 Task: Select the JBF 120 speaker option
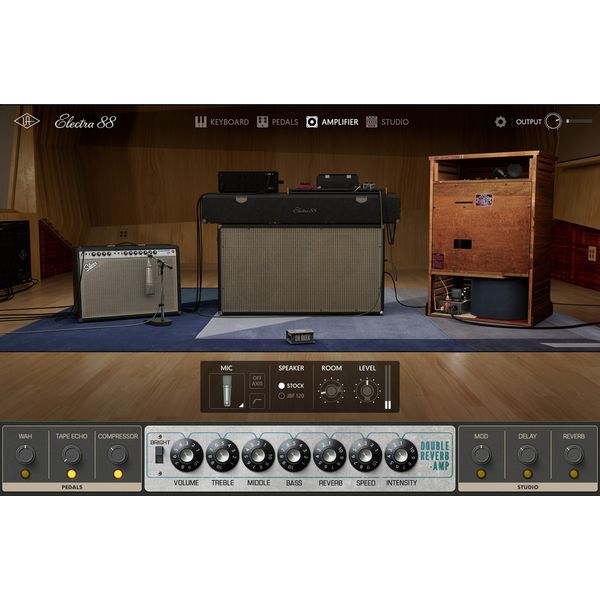(x=291, y=396)
